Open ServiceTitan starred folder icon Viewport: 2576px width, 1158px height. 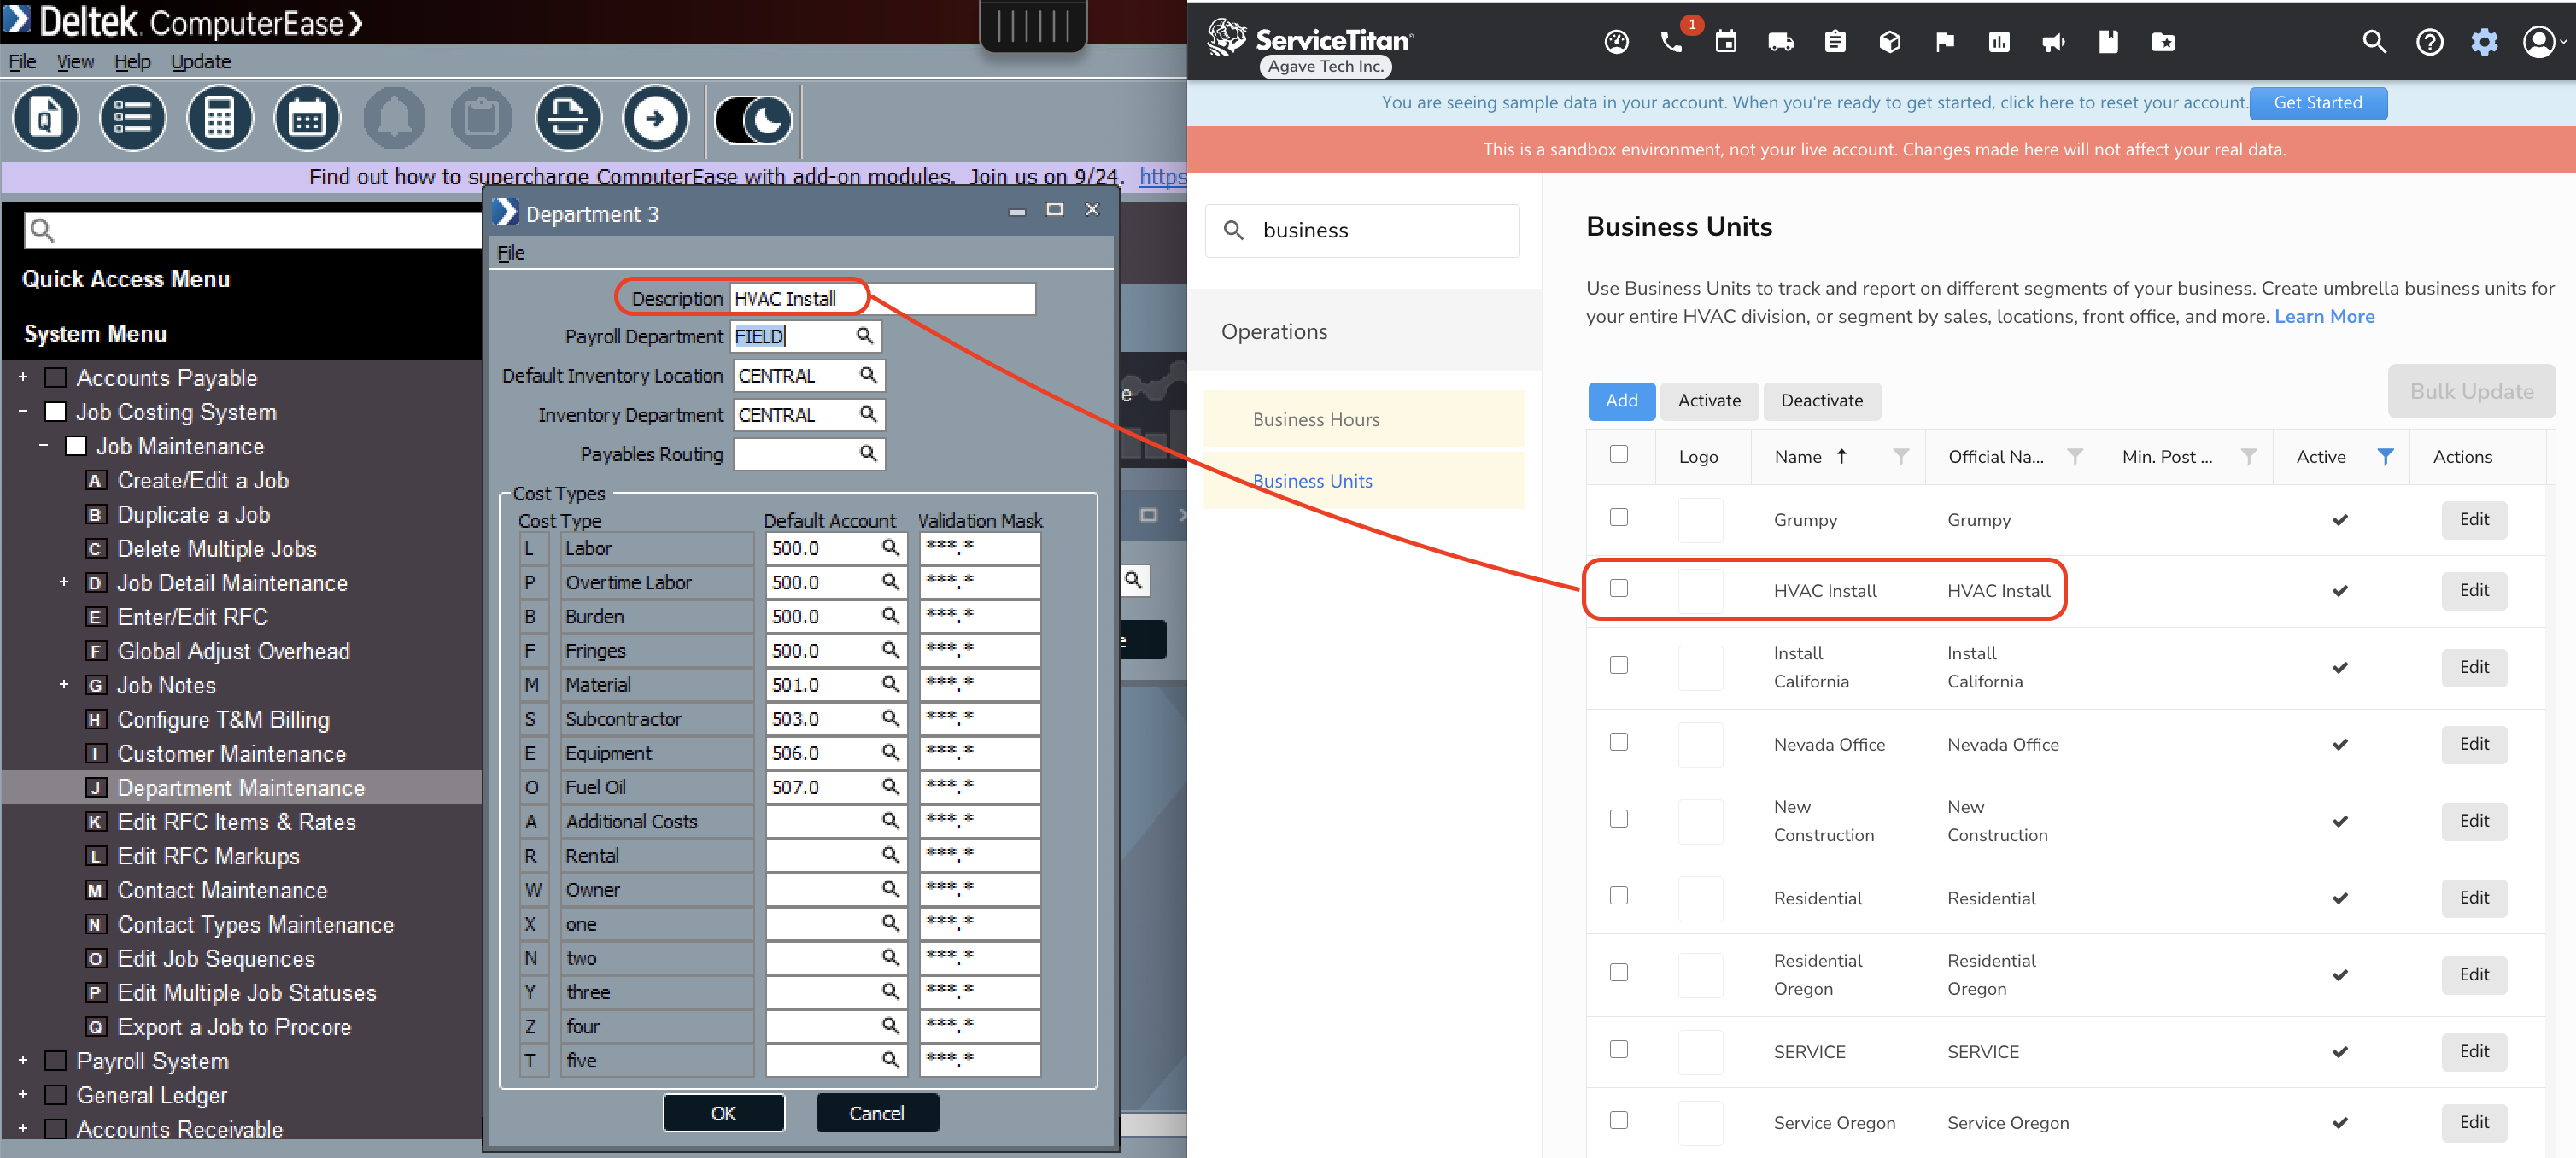click(2163, 42)
